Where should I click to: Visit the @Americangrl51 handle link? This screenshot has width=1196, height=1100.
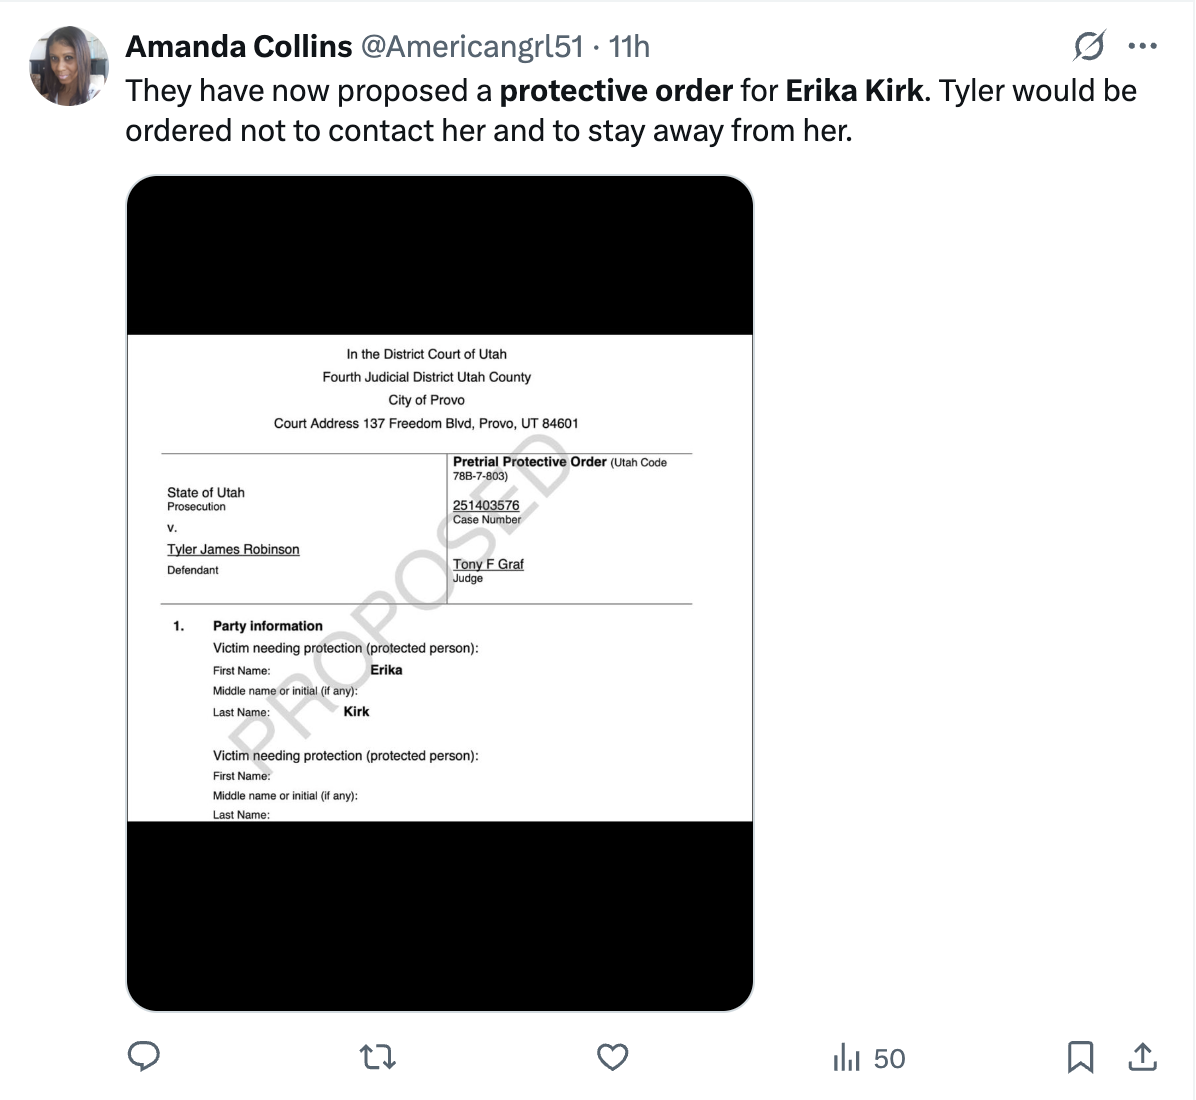coord(471,46)
